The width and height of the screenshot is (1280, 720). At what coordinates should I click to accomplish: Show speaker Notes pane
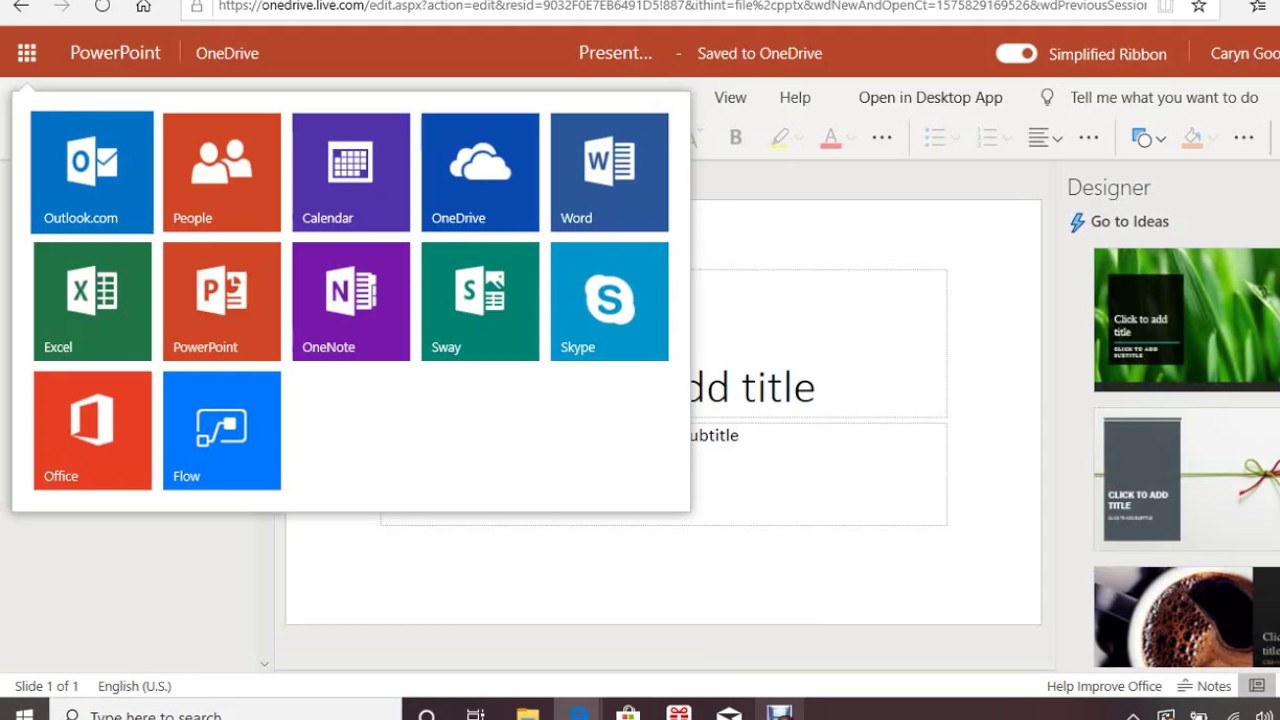pos(1204,686)
